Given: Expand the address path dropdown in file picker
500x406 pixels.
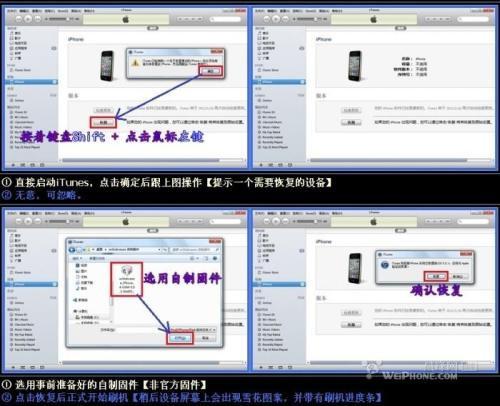Looking at the screenshot, I should click(x=159, y=250).
